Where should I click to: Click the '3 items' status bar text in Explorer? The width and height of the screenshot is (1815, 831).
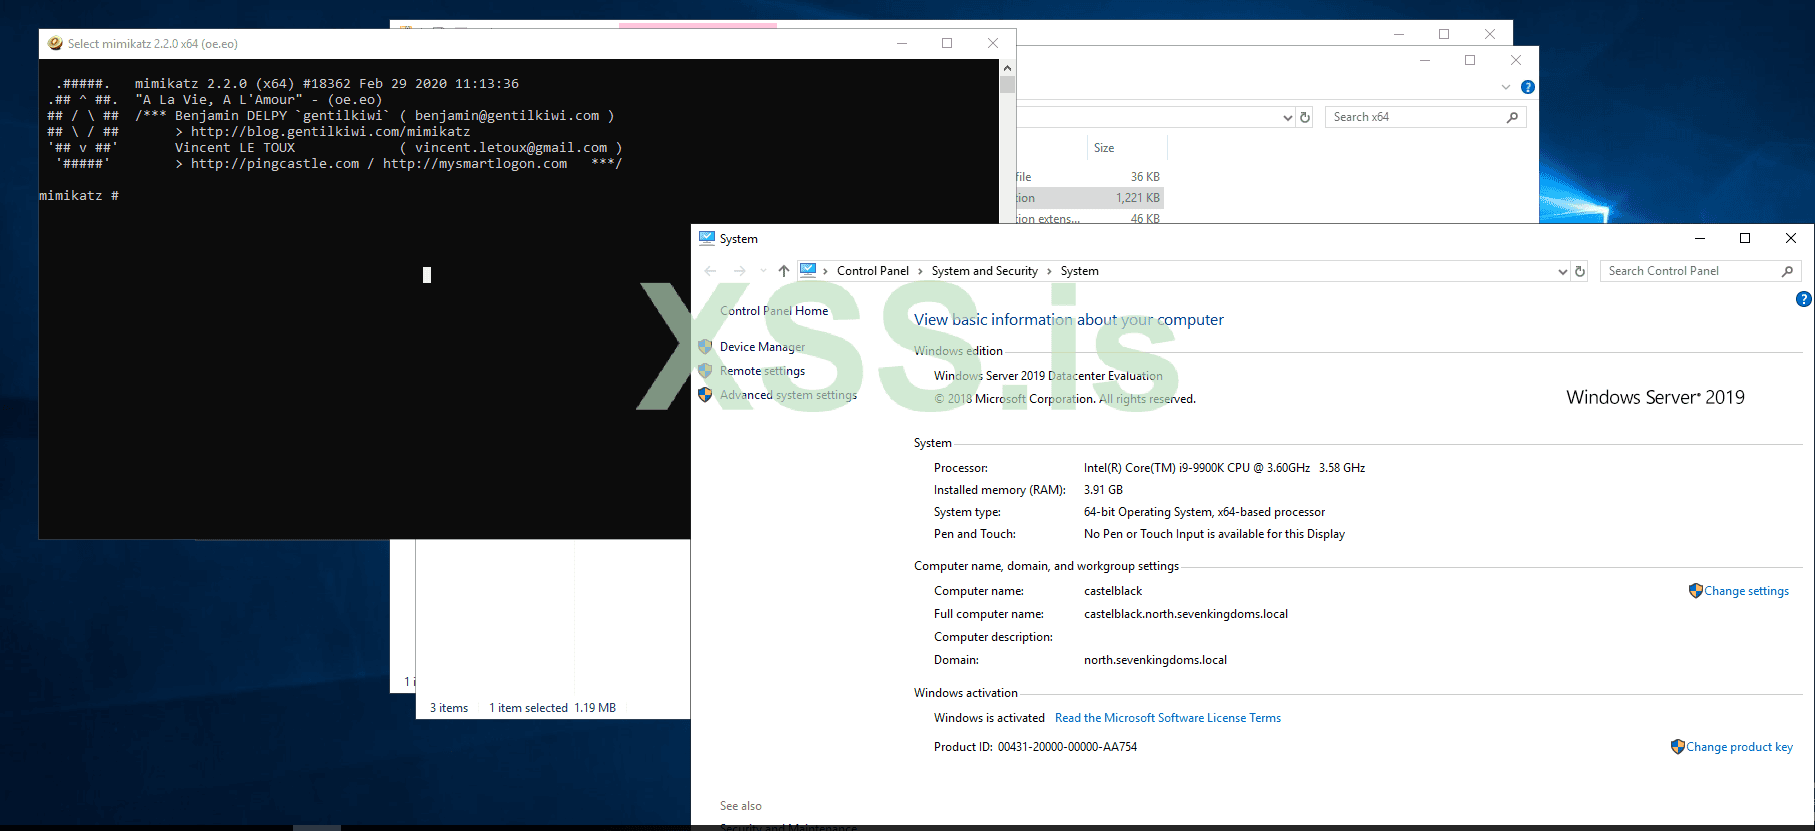coord(449,708)
